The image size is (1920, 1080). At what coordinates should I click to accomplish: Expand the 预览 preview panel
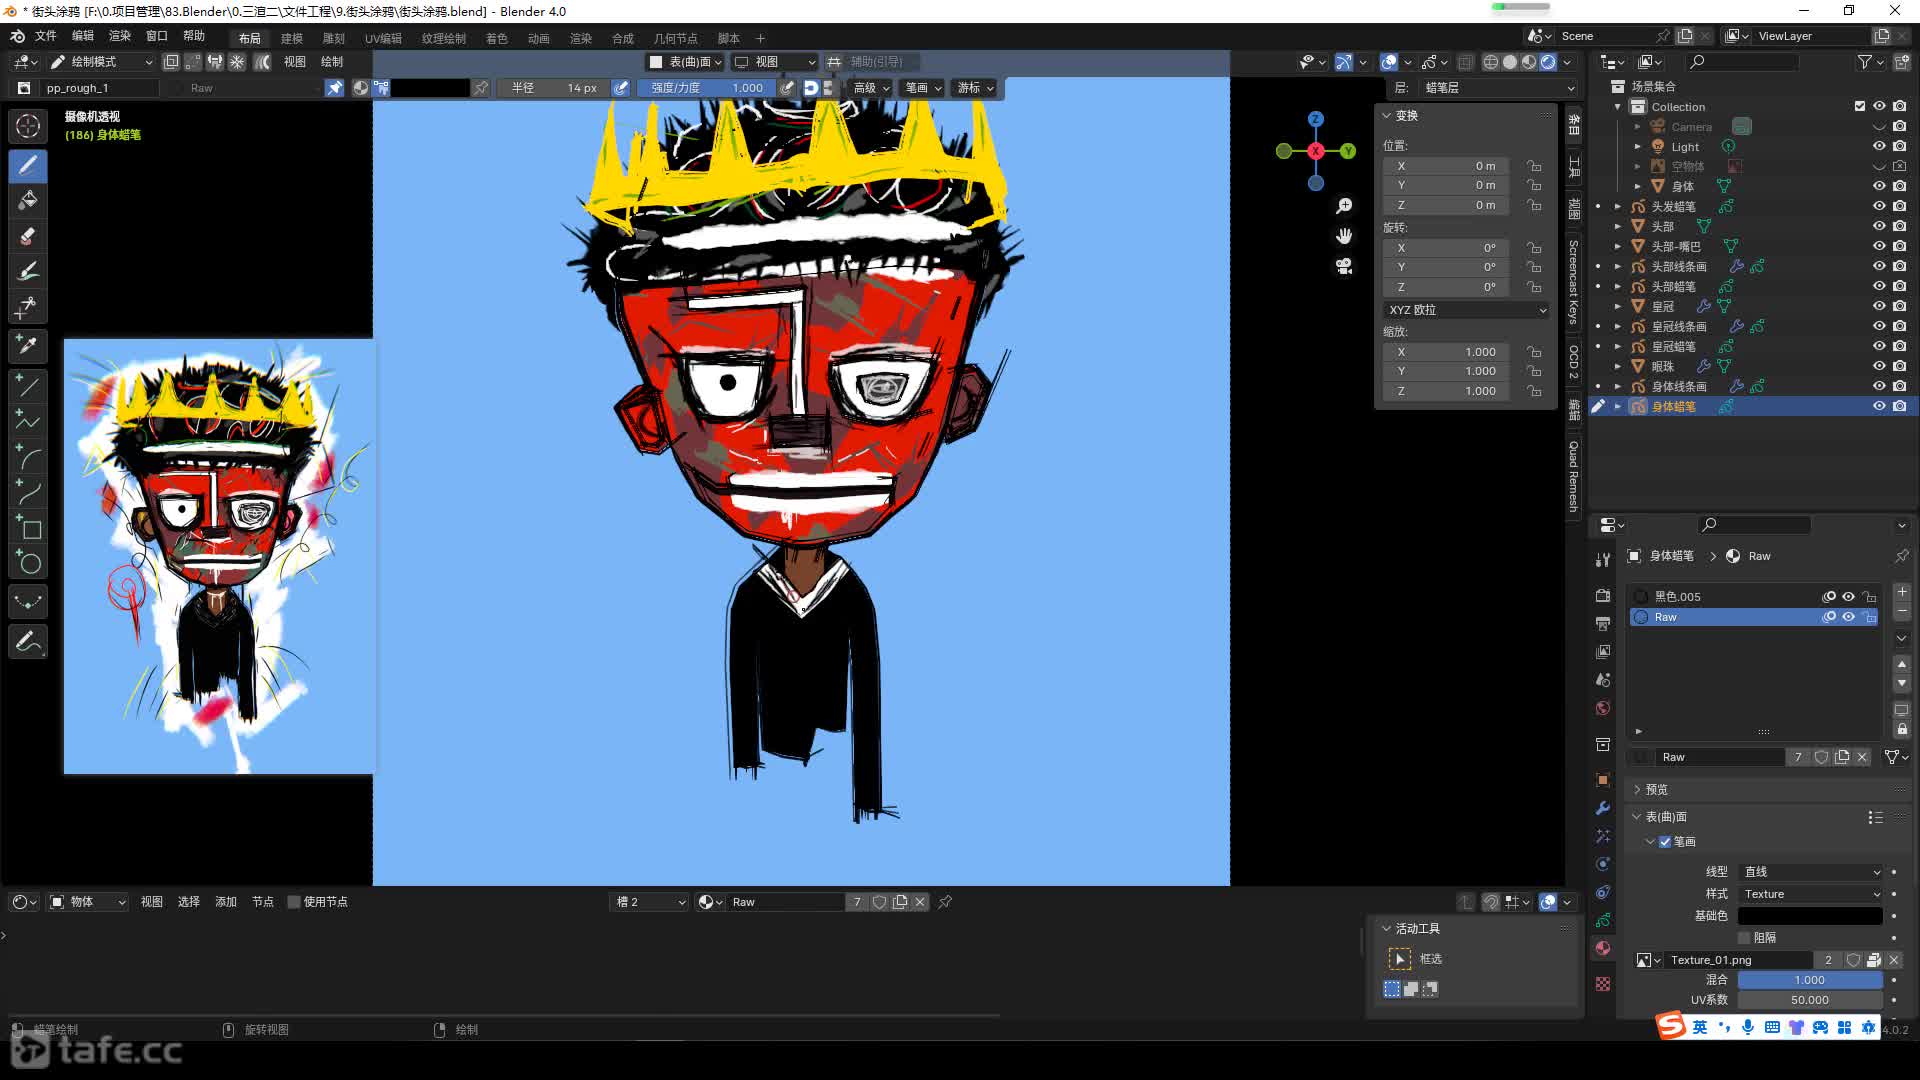coord(1656,790)
